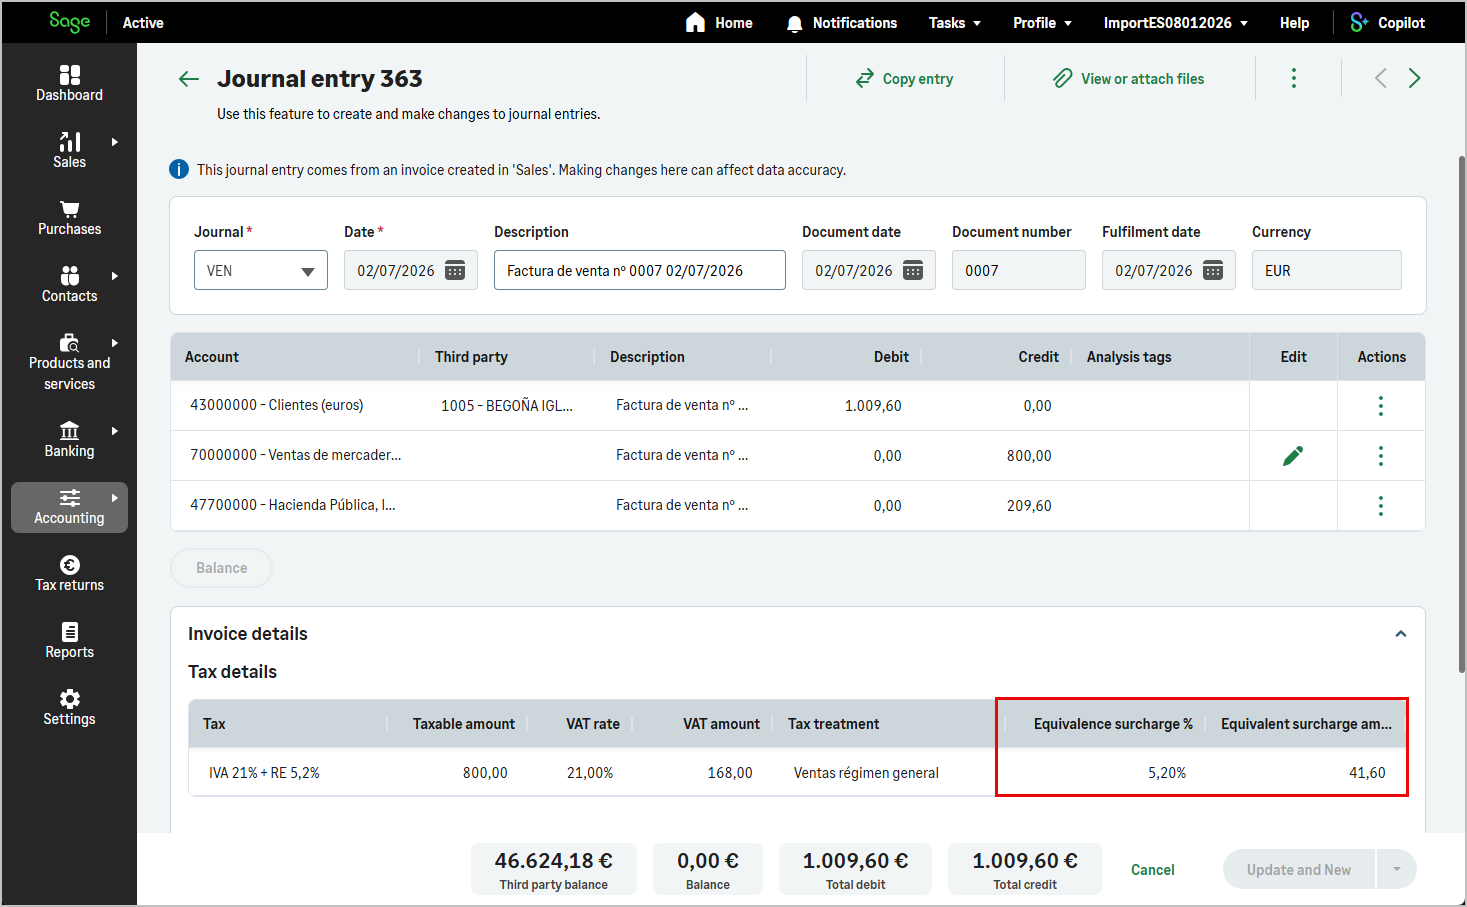
Task: Click View or attach files
Action: pos(1129,79)
